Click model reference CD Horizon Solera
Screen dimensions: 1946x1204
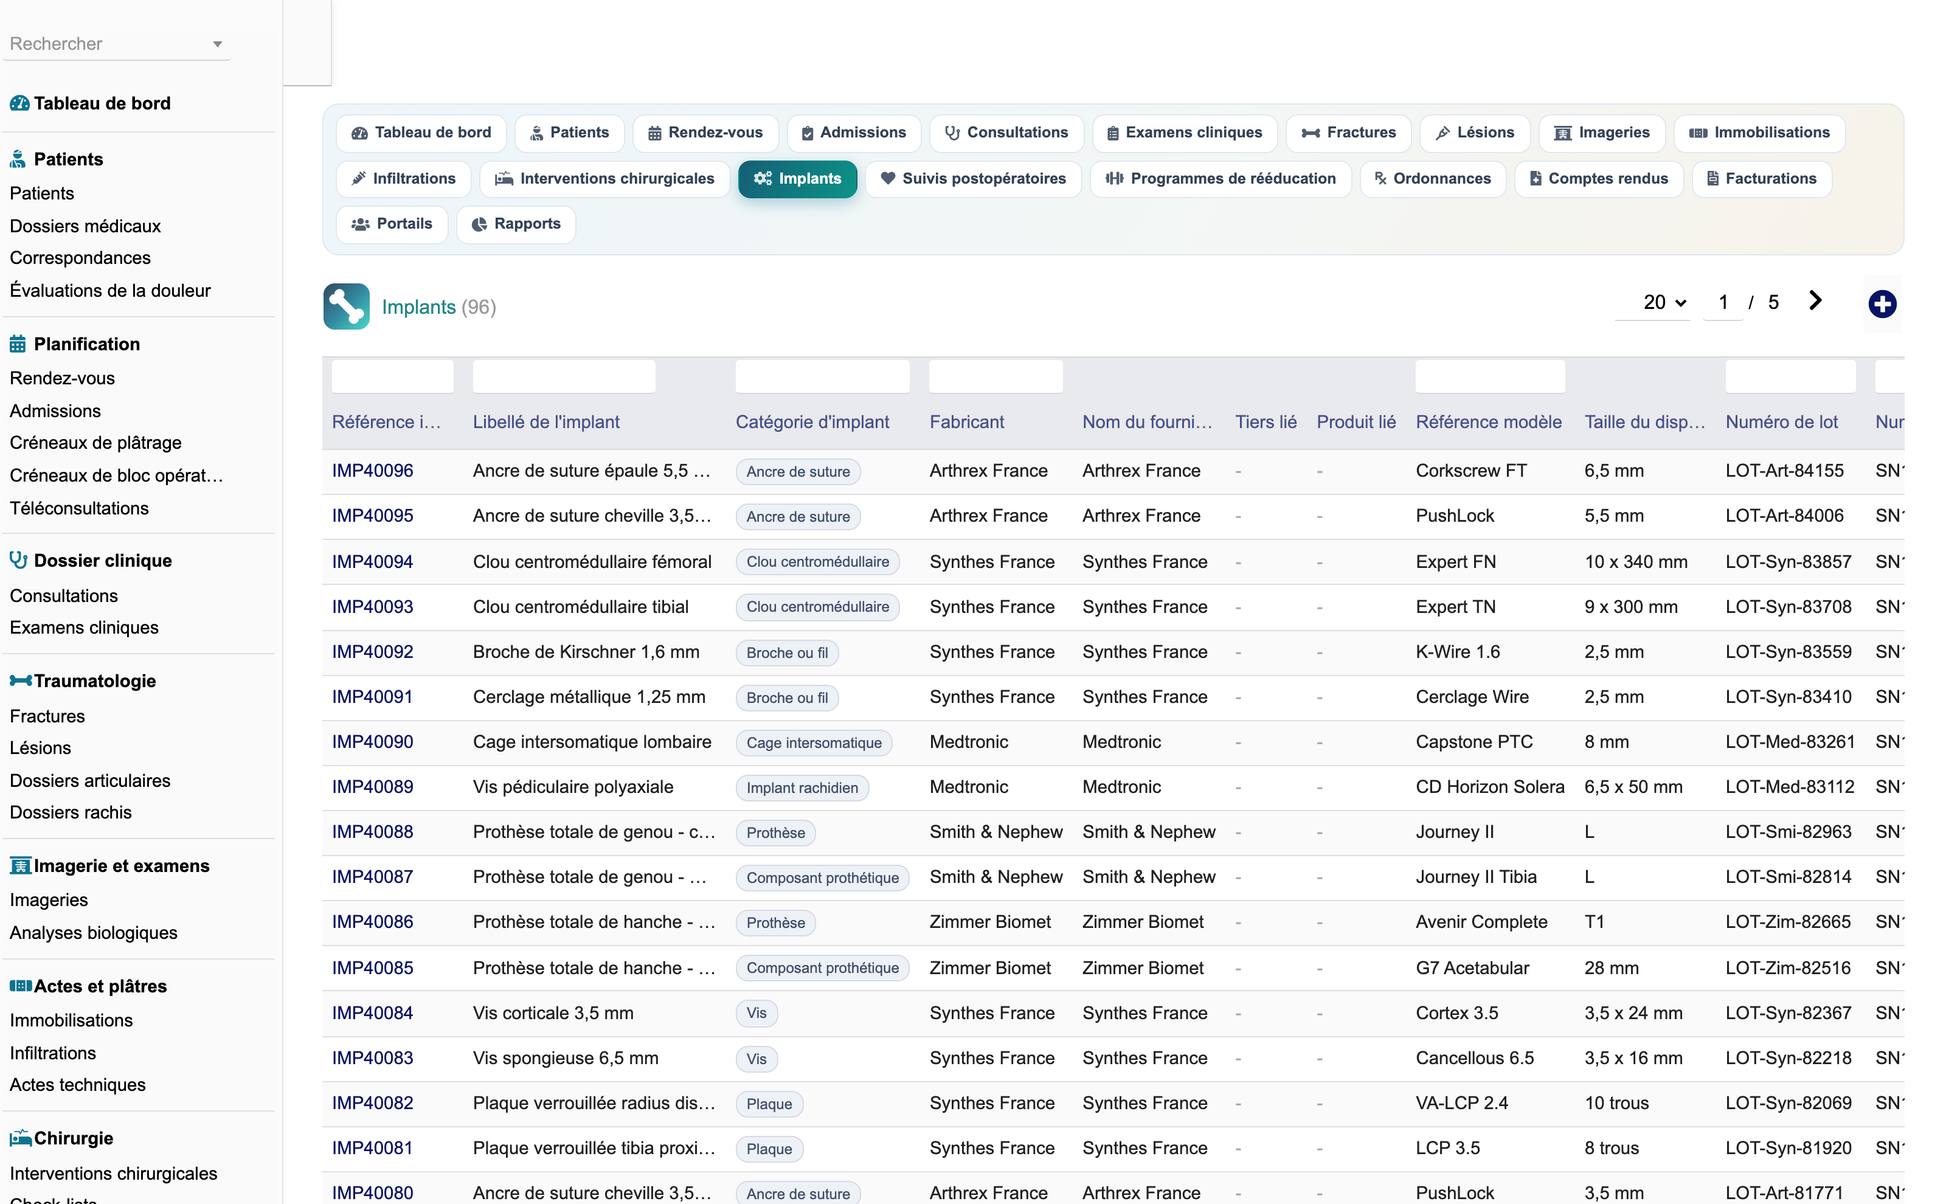tap(1490, 787)
